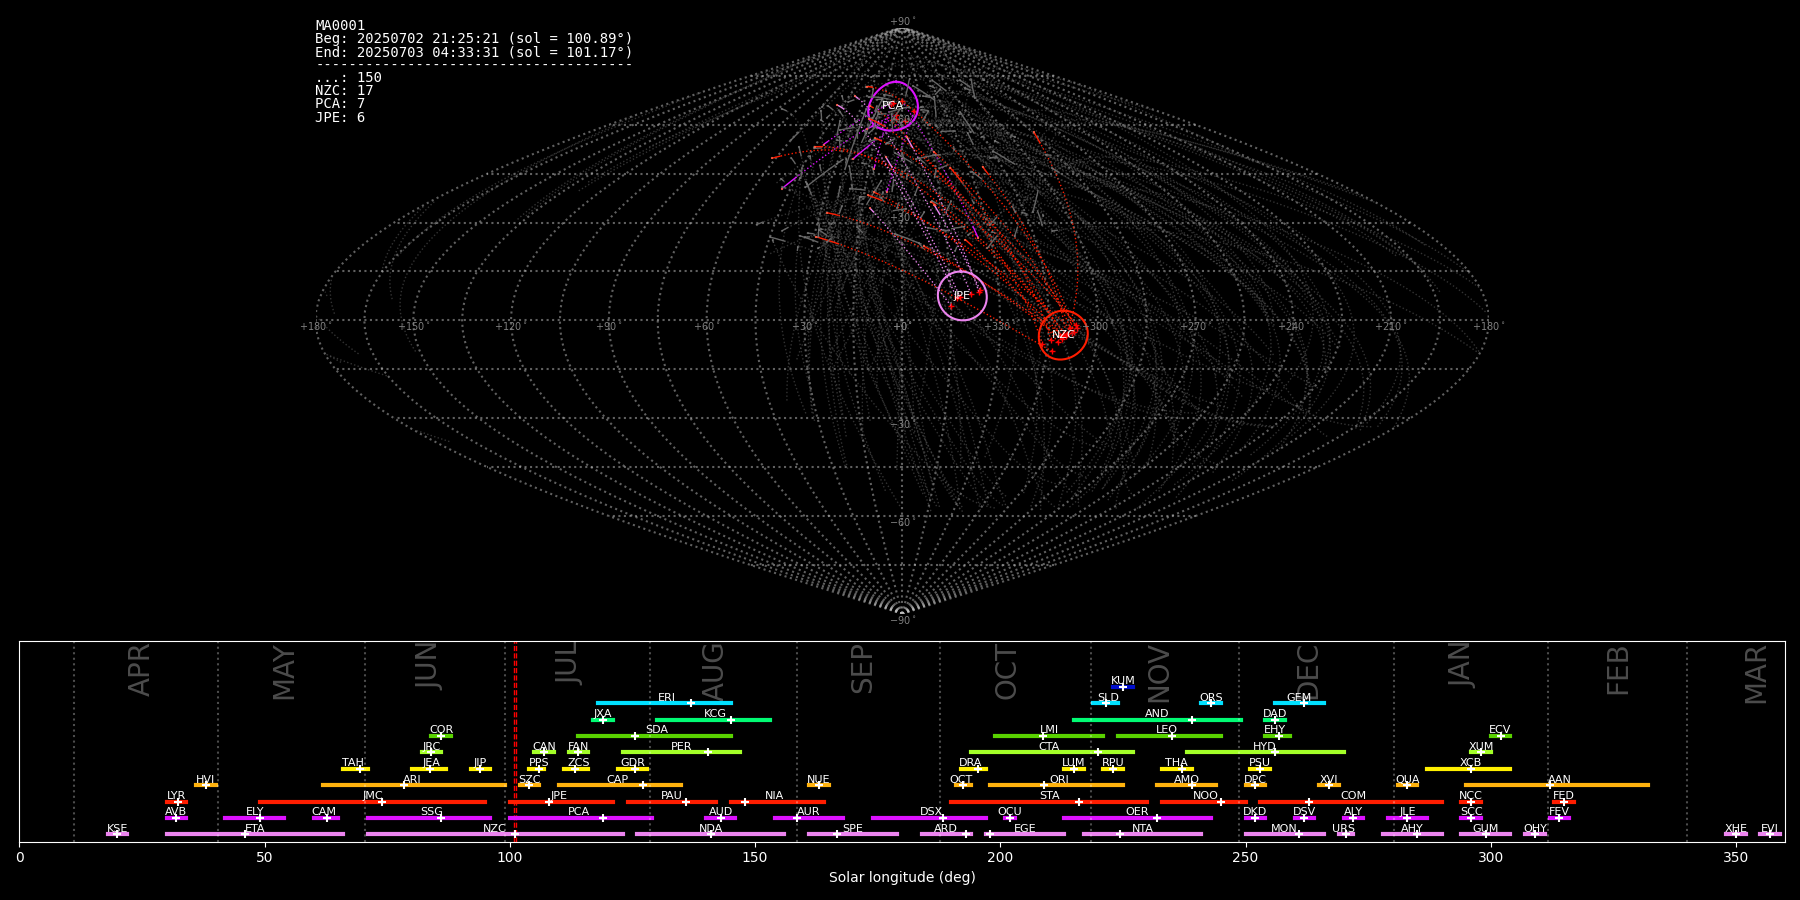Screen dimensions: 1800x900
Task: Click the red NZC radiant circle on the sky map
Action: coord(1063,335)
